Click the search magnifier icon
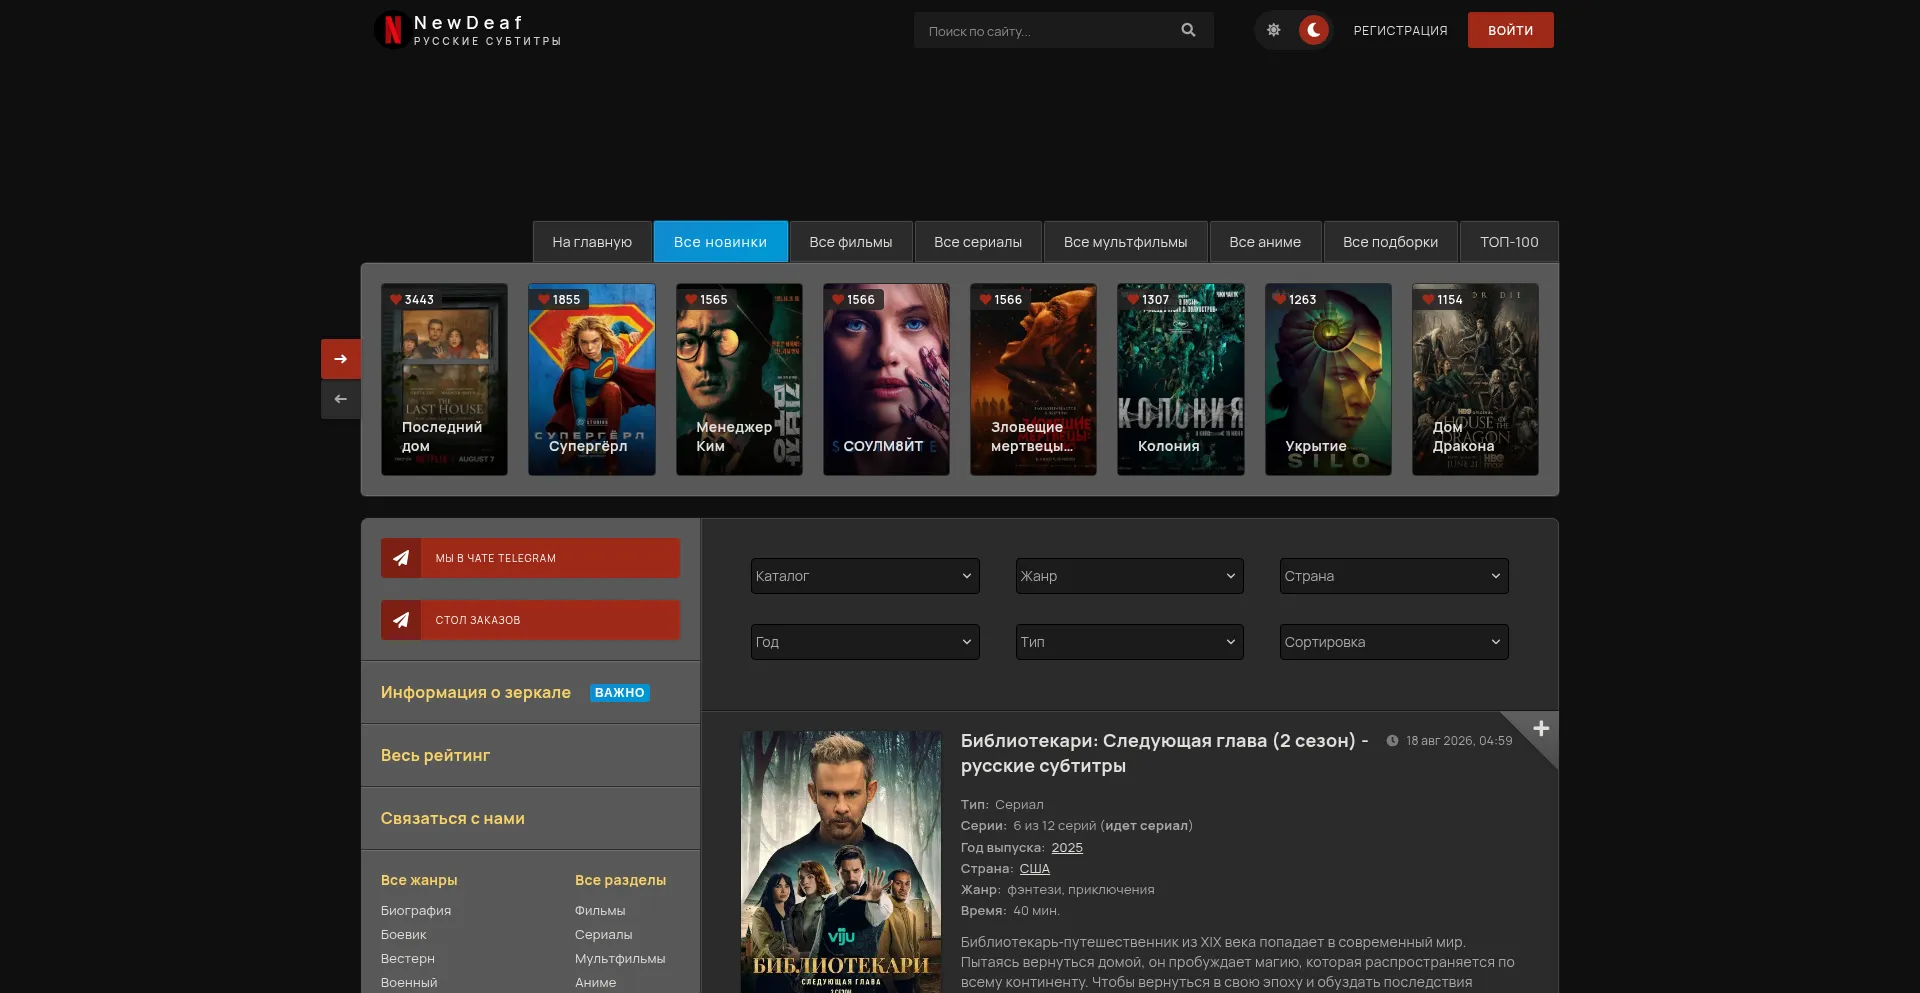Screen dimensions: 1920x993 pos(1188,30)
